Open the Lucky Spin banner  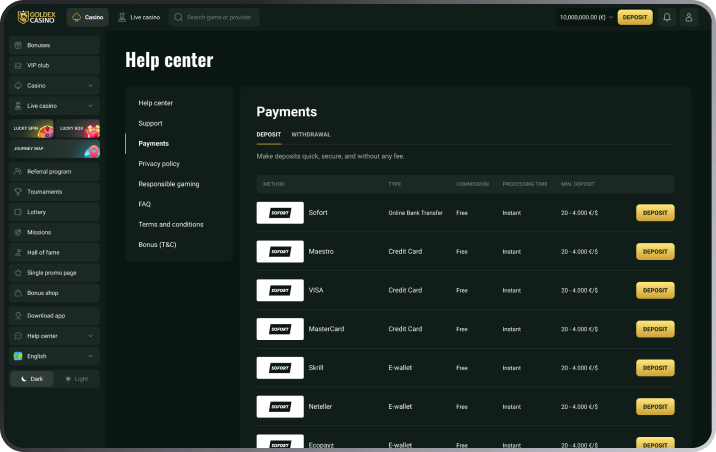(31, 128)
